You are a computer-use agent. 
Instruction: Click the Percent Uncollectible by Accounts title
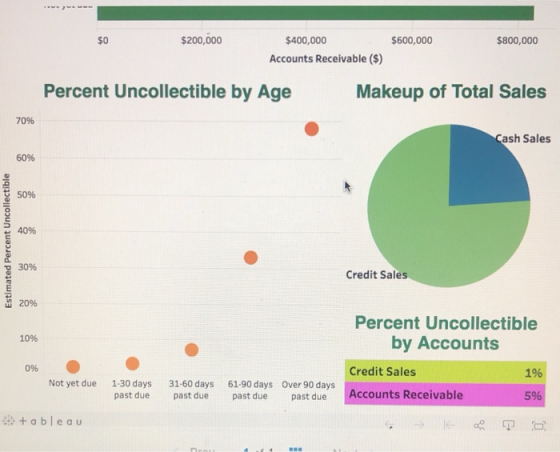pyautogui.click(x=446, y=333)
